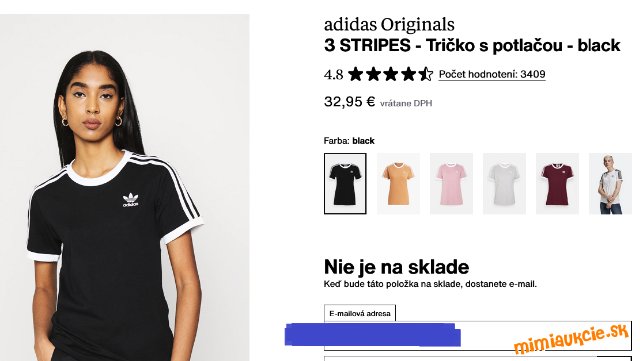The height and width of the screenshot is (361, 640).
Task: Click the third rating star
Action: pos(391,74)
